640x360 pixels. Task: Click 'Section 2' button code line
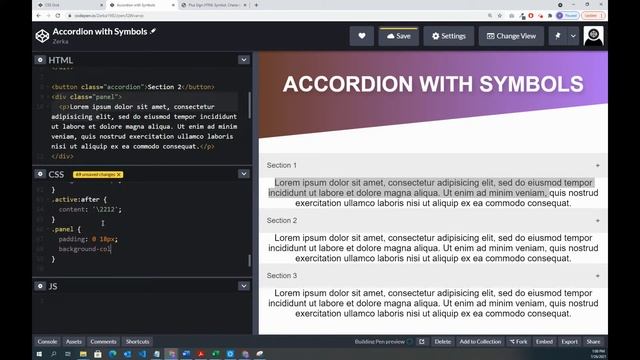pos(133,87)
